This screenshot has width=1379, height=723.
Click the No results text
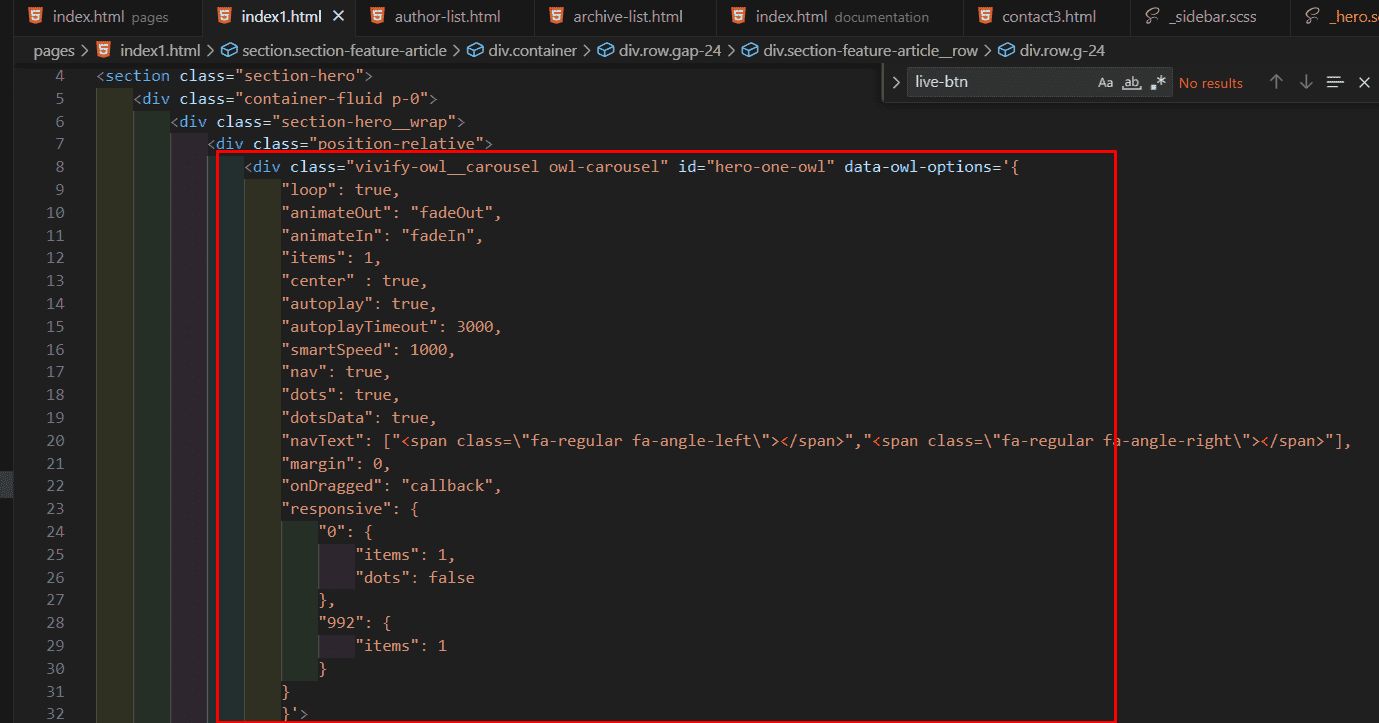[1211, 83]
